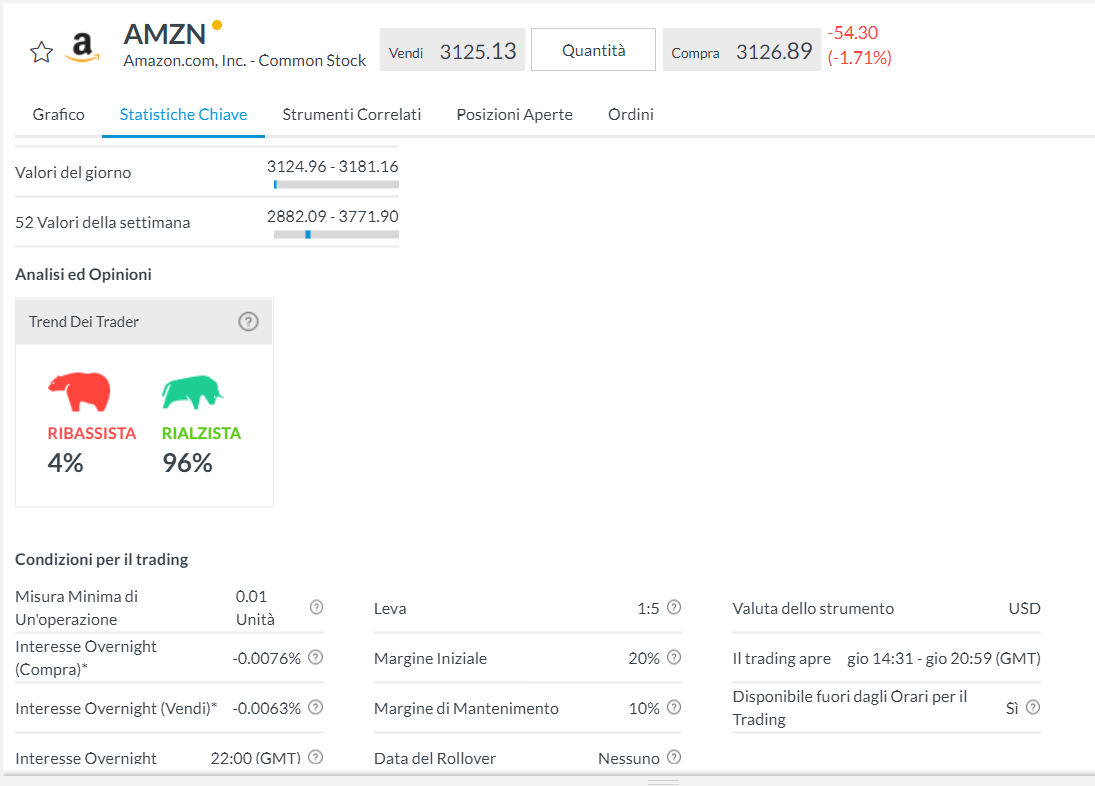Click the 'Il trading apre' label
Image resolution: width=1095 pixels, height=786 pixels.
tap(781, 658)
